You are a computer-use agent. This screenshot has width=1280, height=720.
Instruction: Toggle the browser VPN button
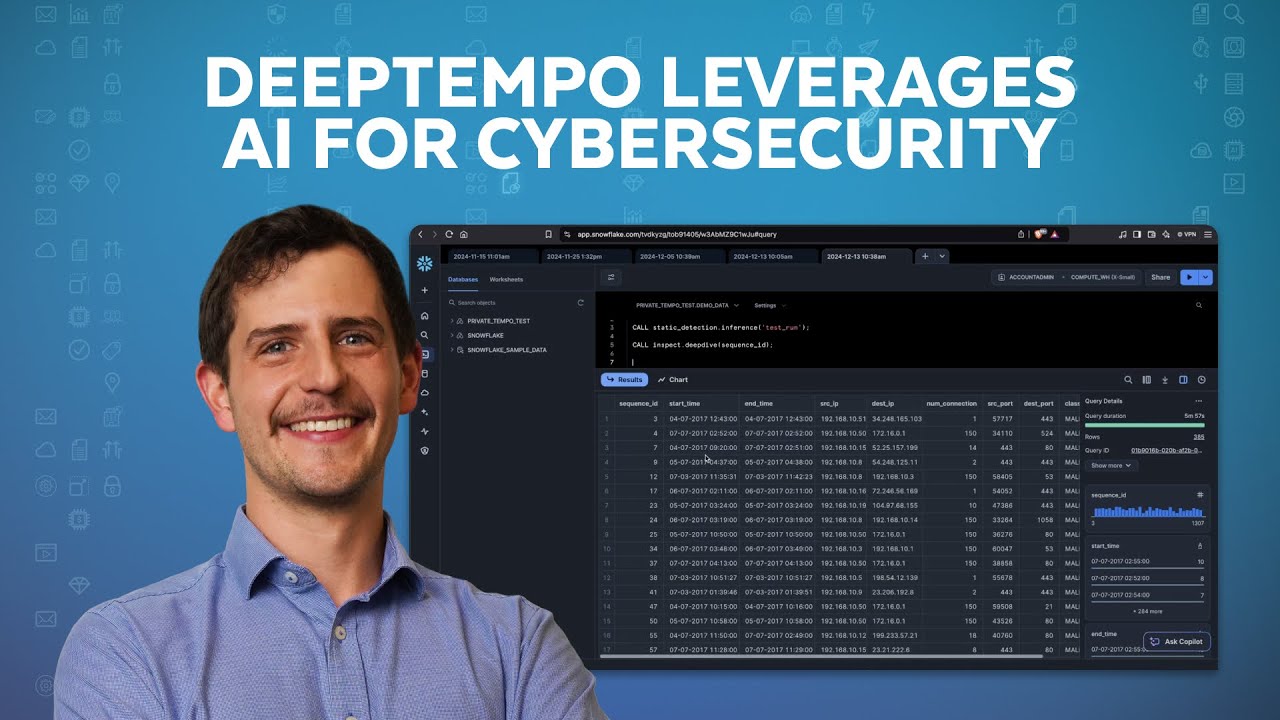tap(1187, 234)
